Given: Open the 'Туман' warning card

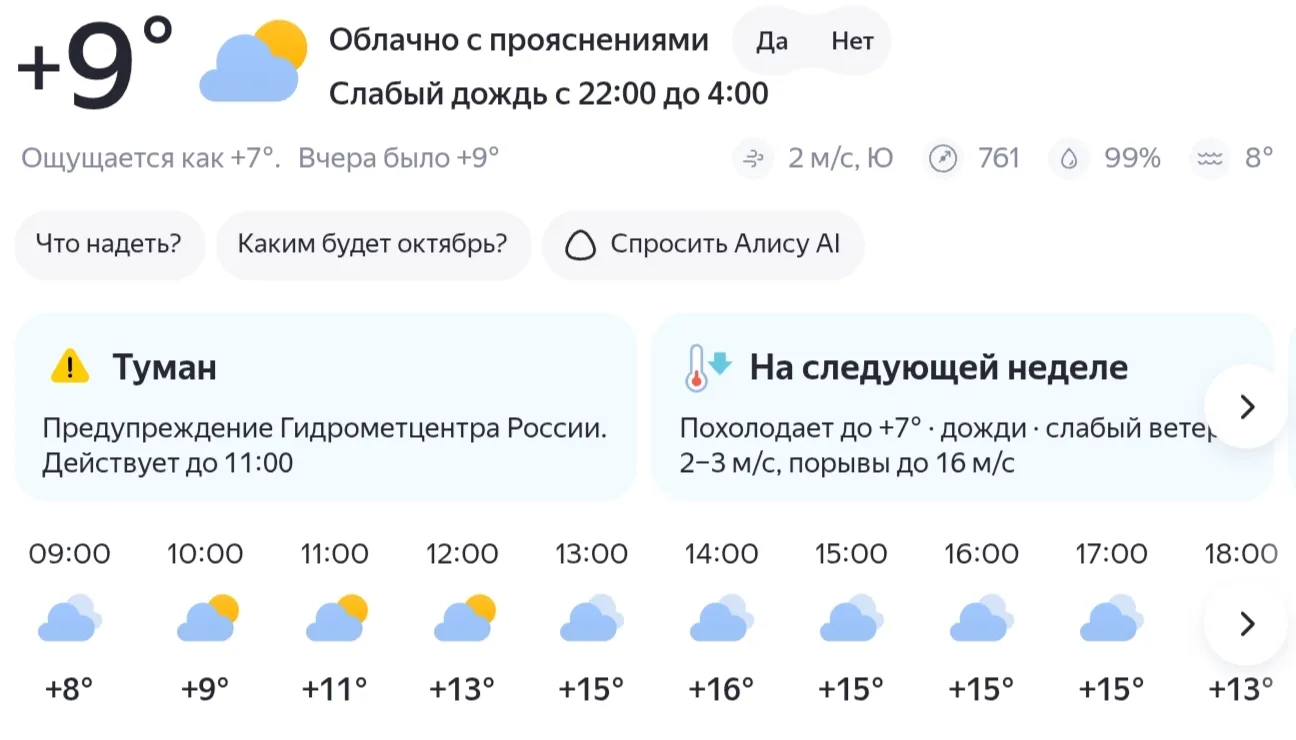Looking at the screenshot, I should 326,407.
